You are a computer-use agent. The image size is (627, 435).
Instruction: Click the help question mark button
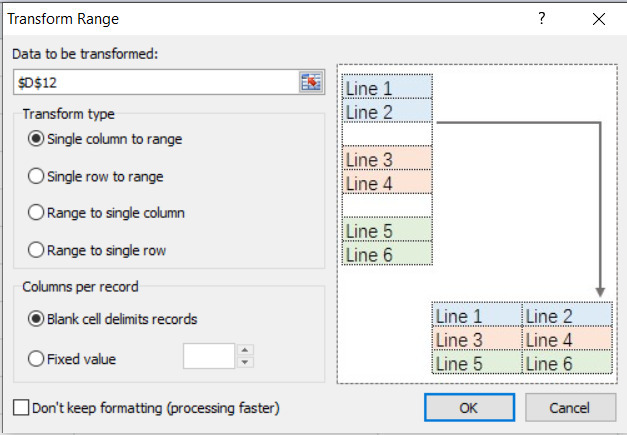click(542, 18)
